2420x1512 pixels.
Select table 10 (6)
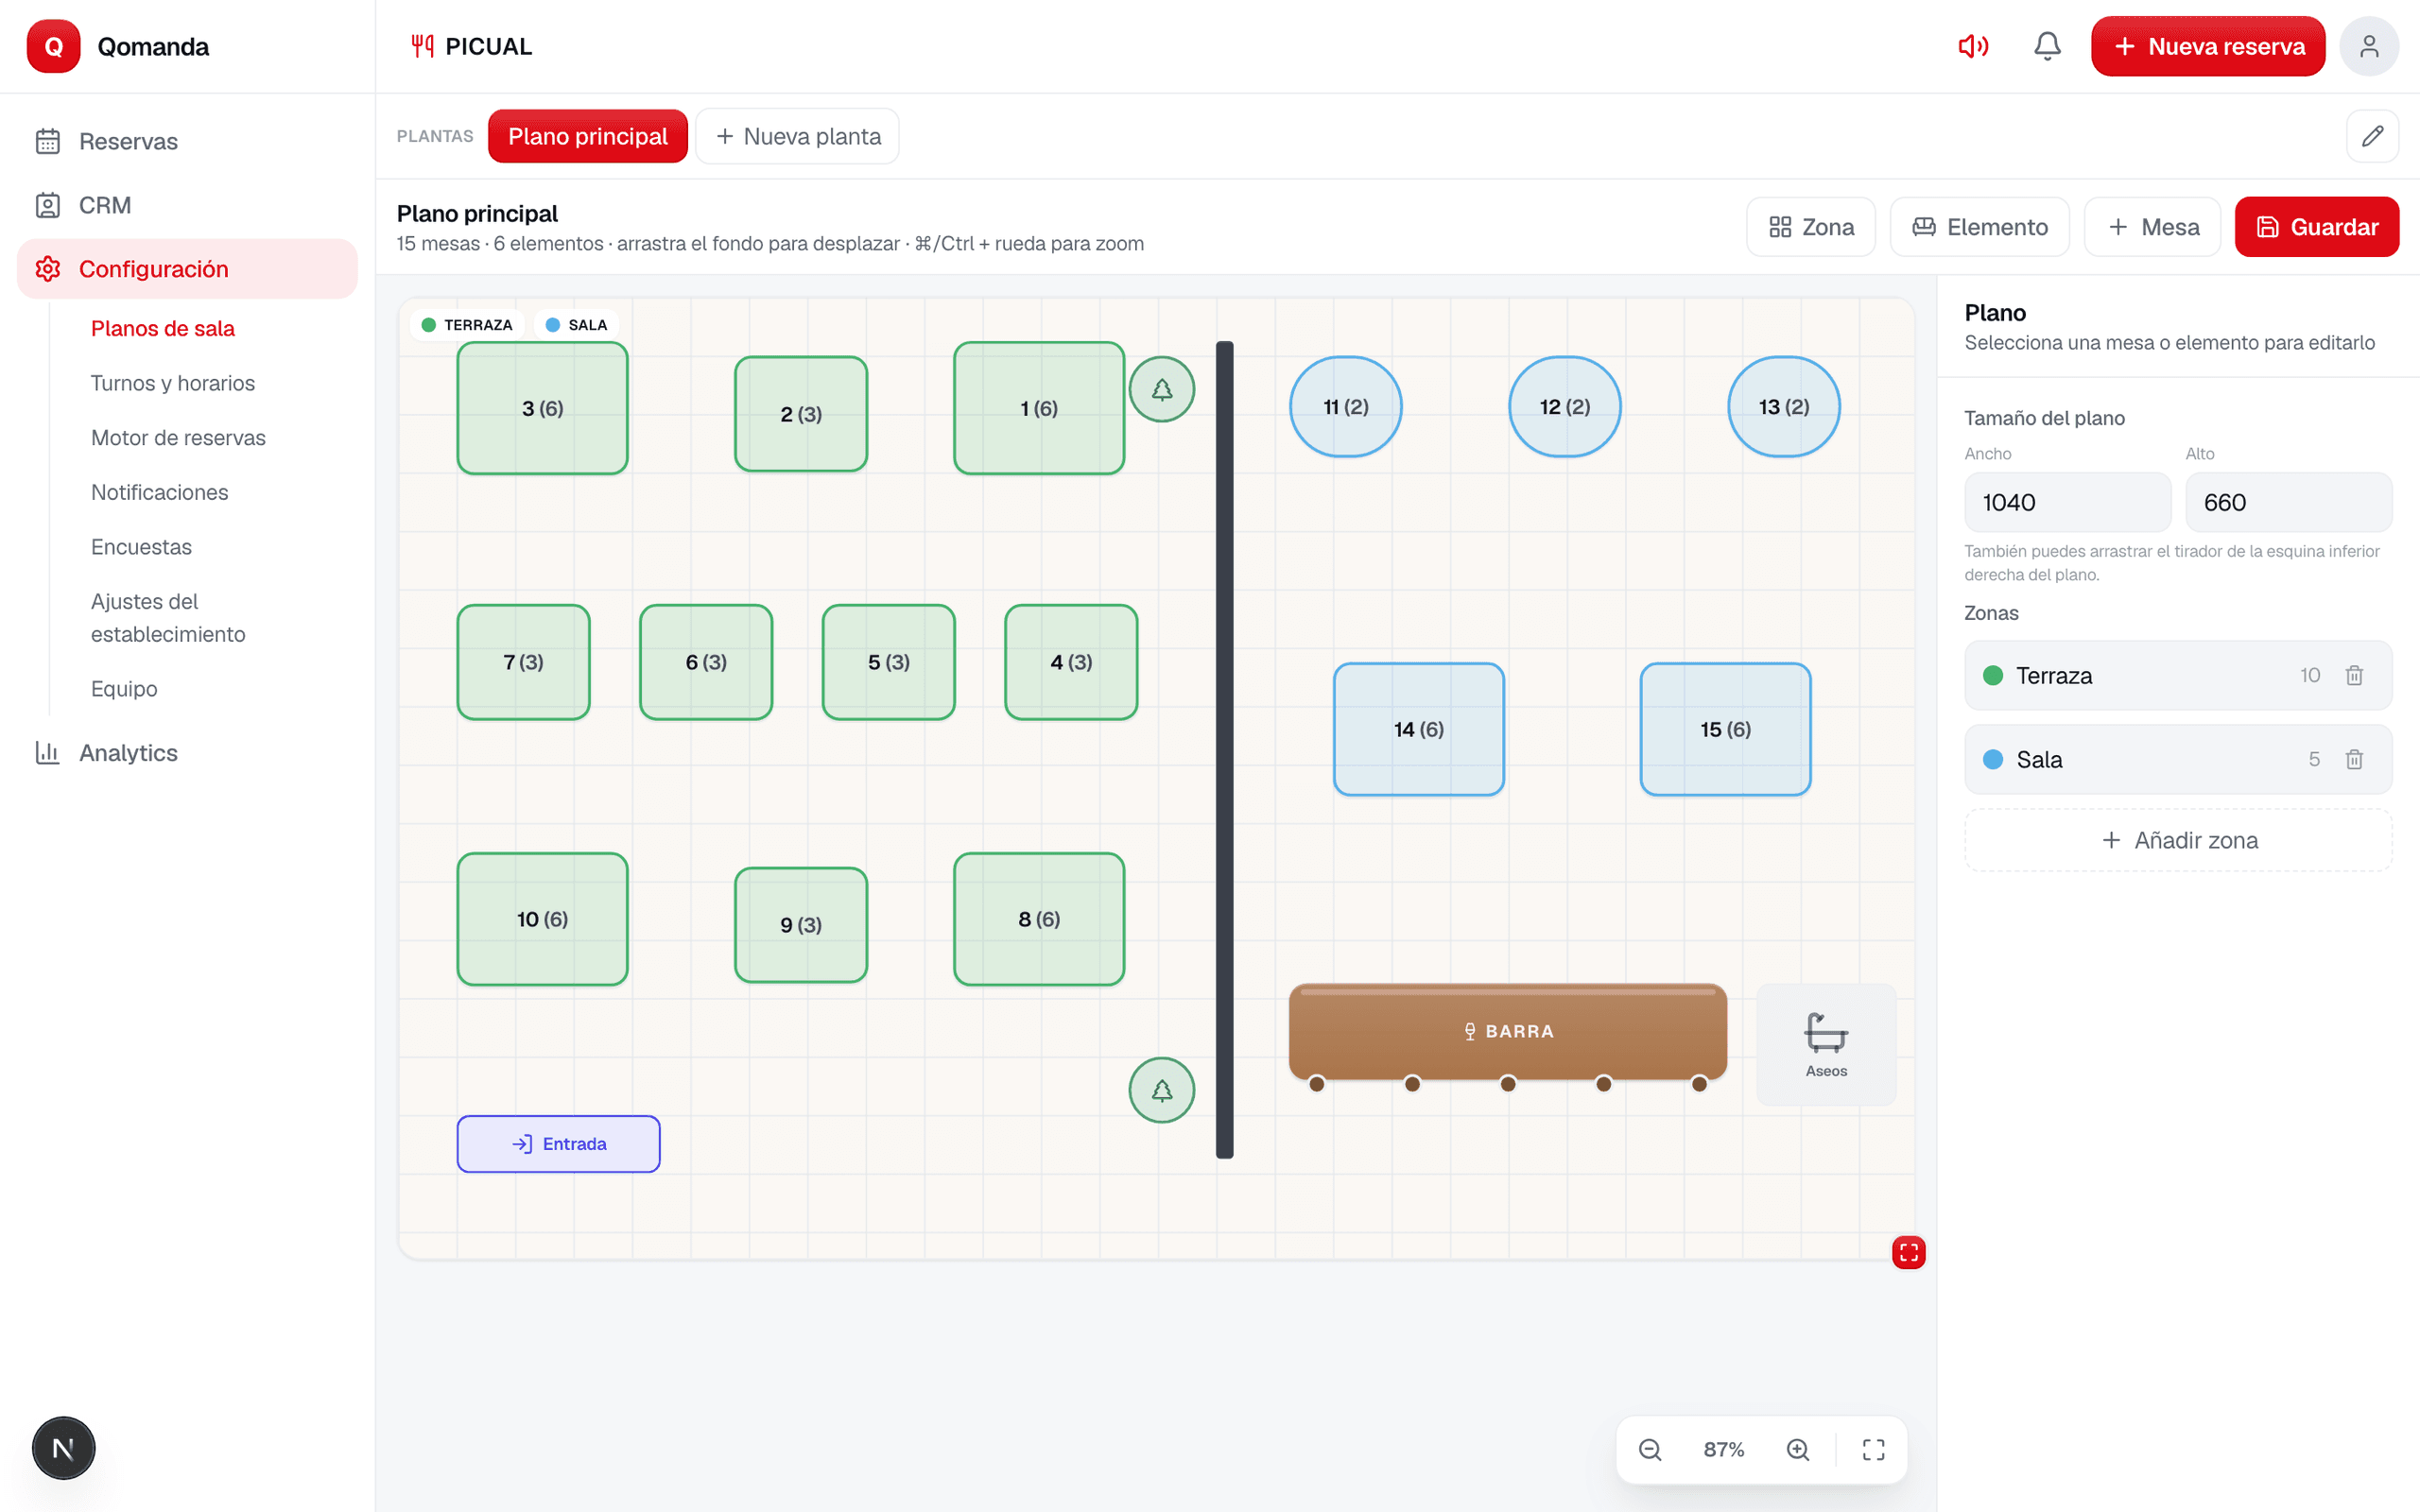coord(542,919)
